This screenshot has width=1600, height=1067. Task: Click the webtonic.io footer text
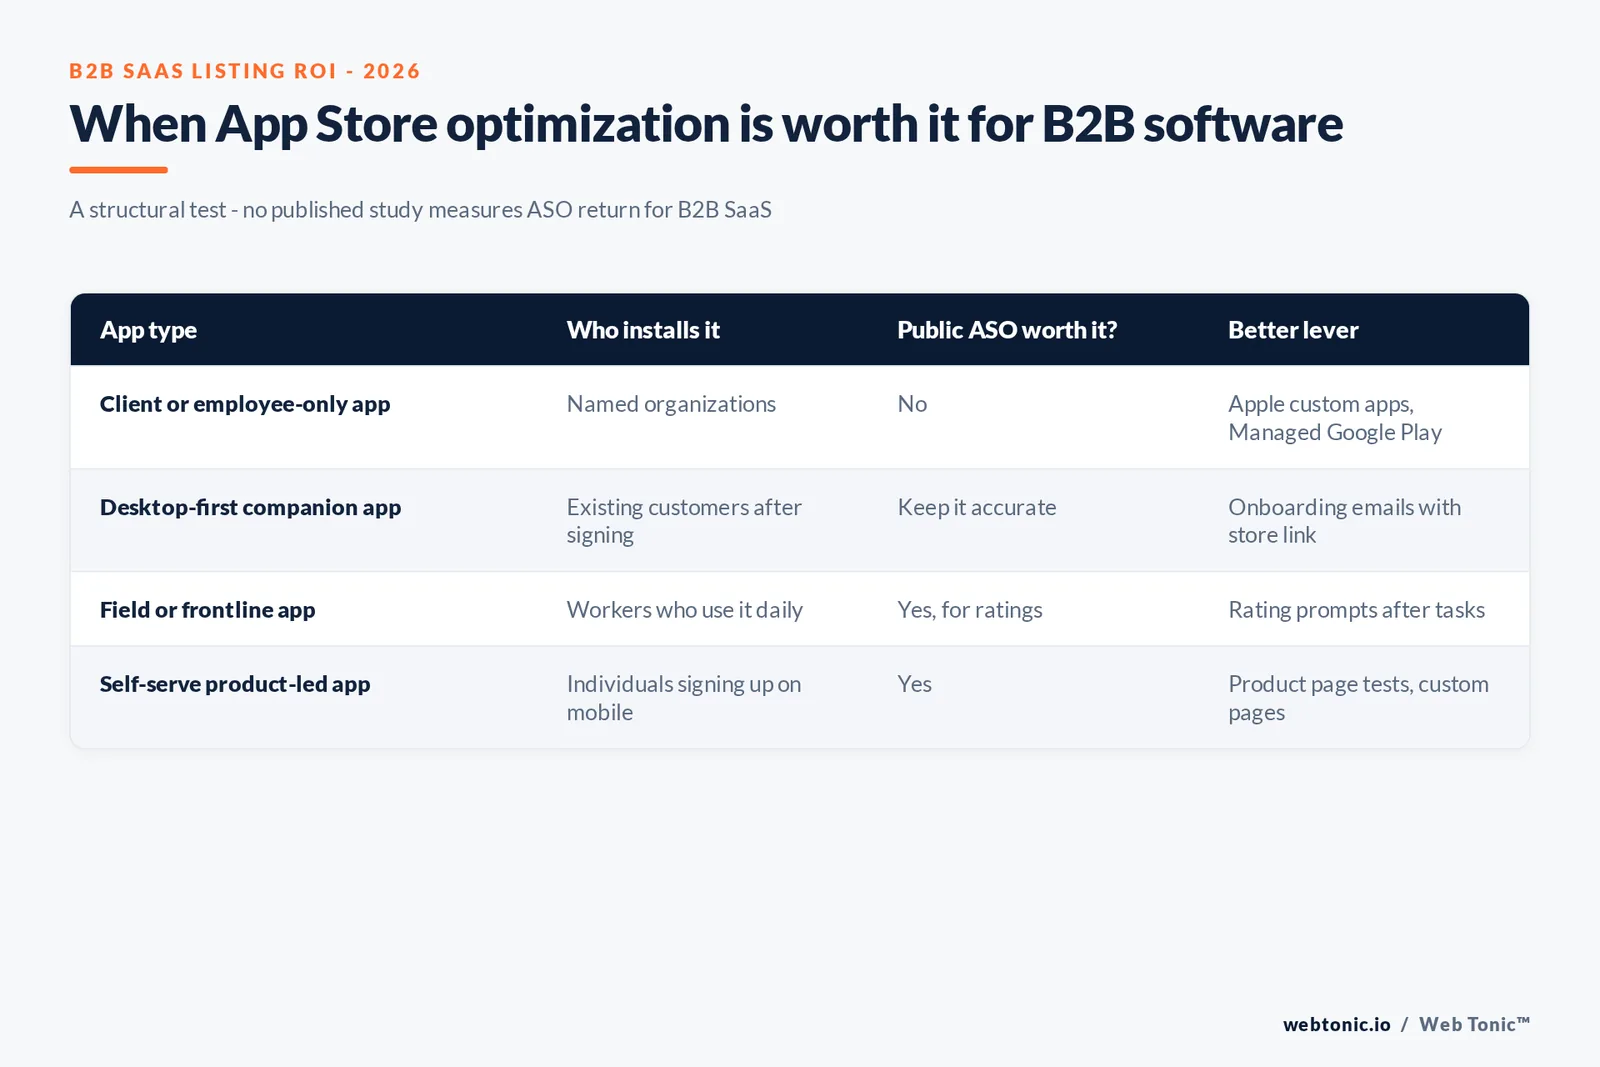click(1337, 1024)
